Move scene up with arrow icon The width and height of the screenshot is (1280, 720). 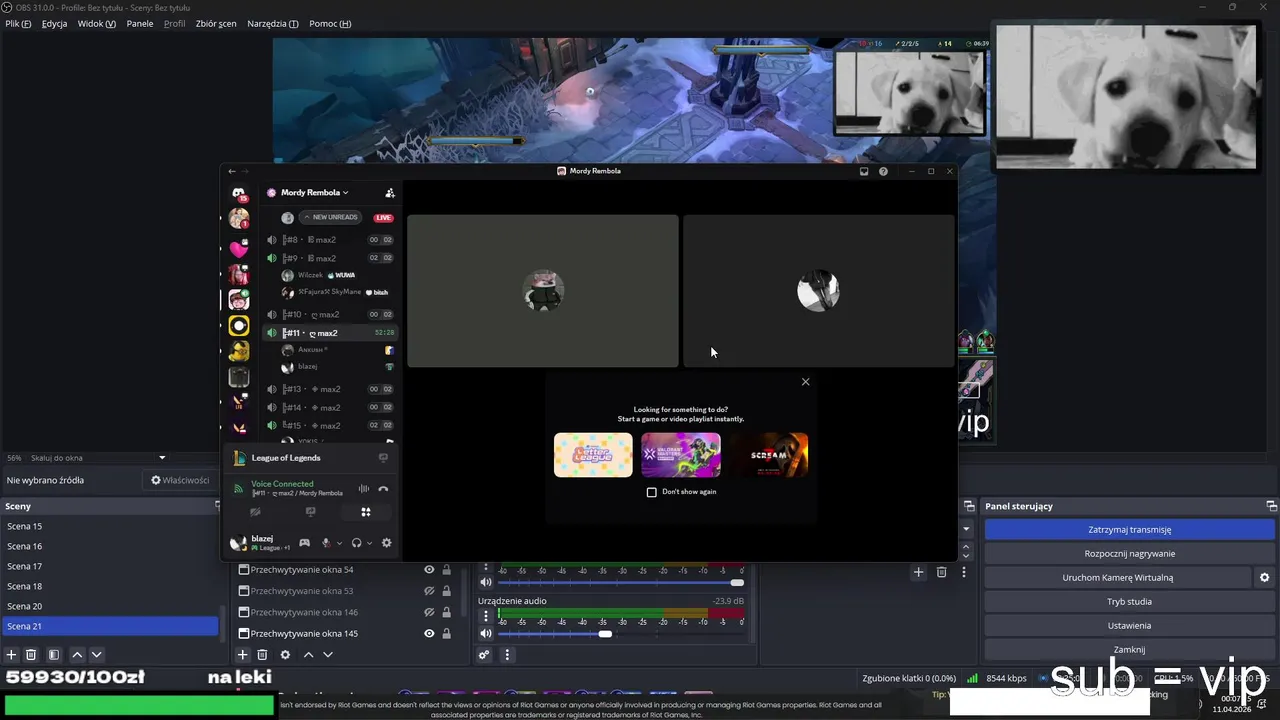click(x=77, y=655)
